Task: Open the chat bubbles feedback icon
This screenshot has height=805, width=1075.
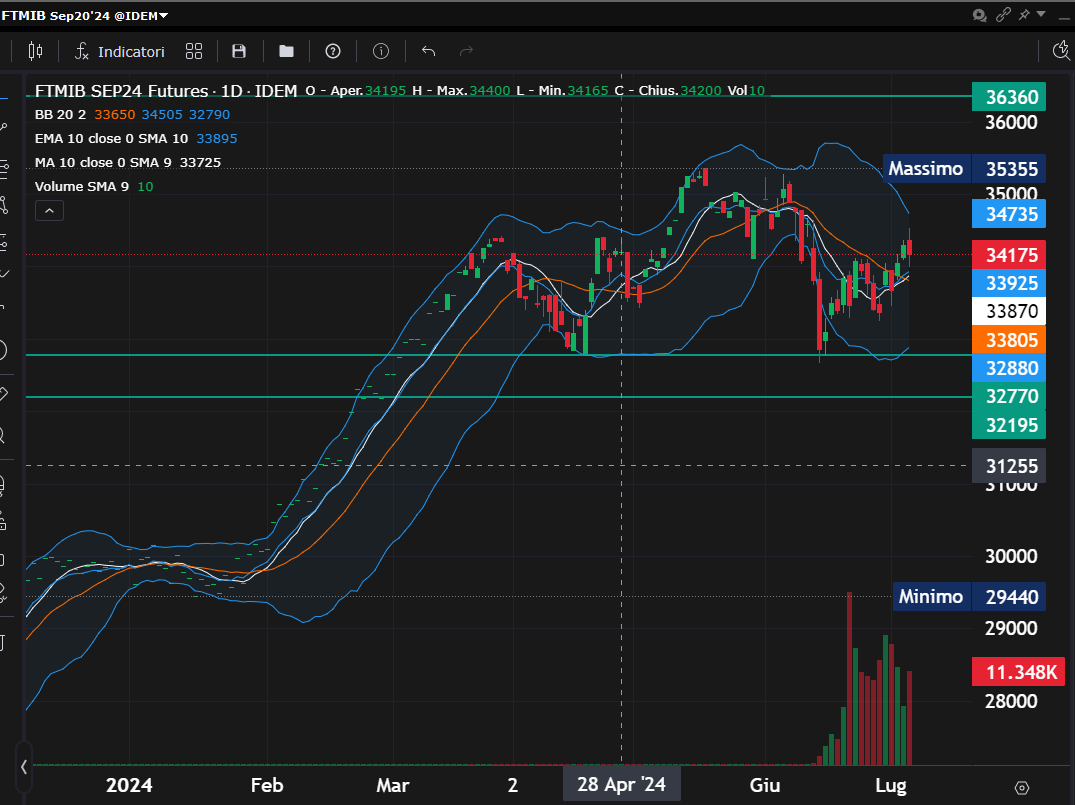Action: click(981, 15)
